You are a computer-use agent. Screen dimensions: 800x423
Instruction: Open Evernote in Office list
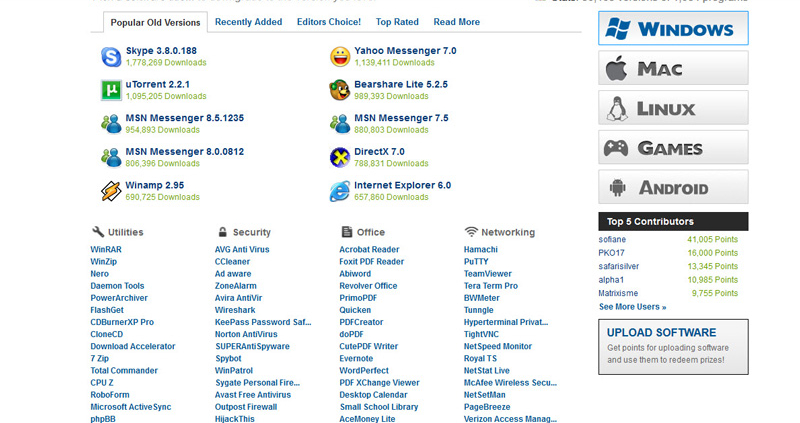[x=356, y=358]
